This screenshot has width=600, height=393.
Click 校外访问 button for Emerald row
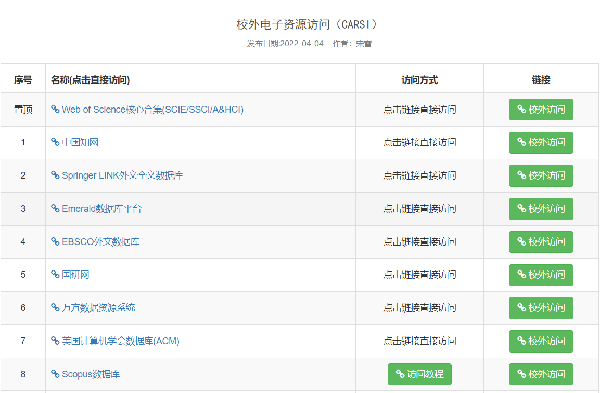(541, 209)
